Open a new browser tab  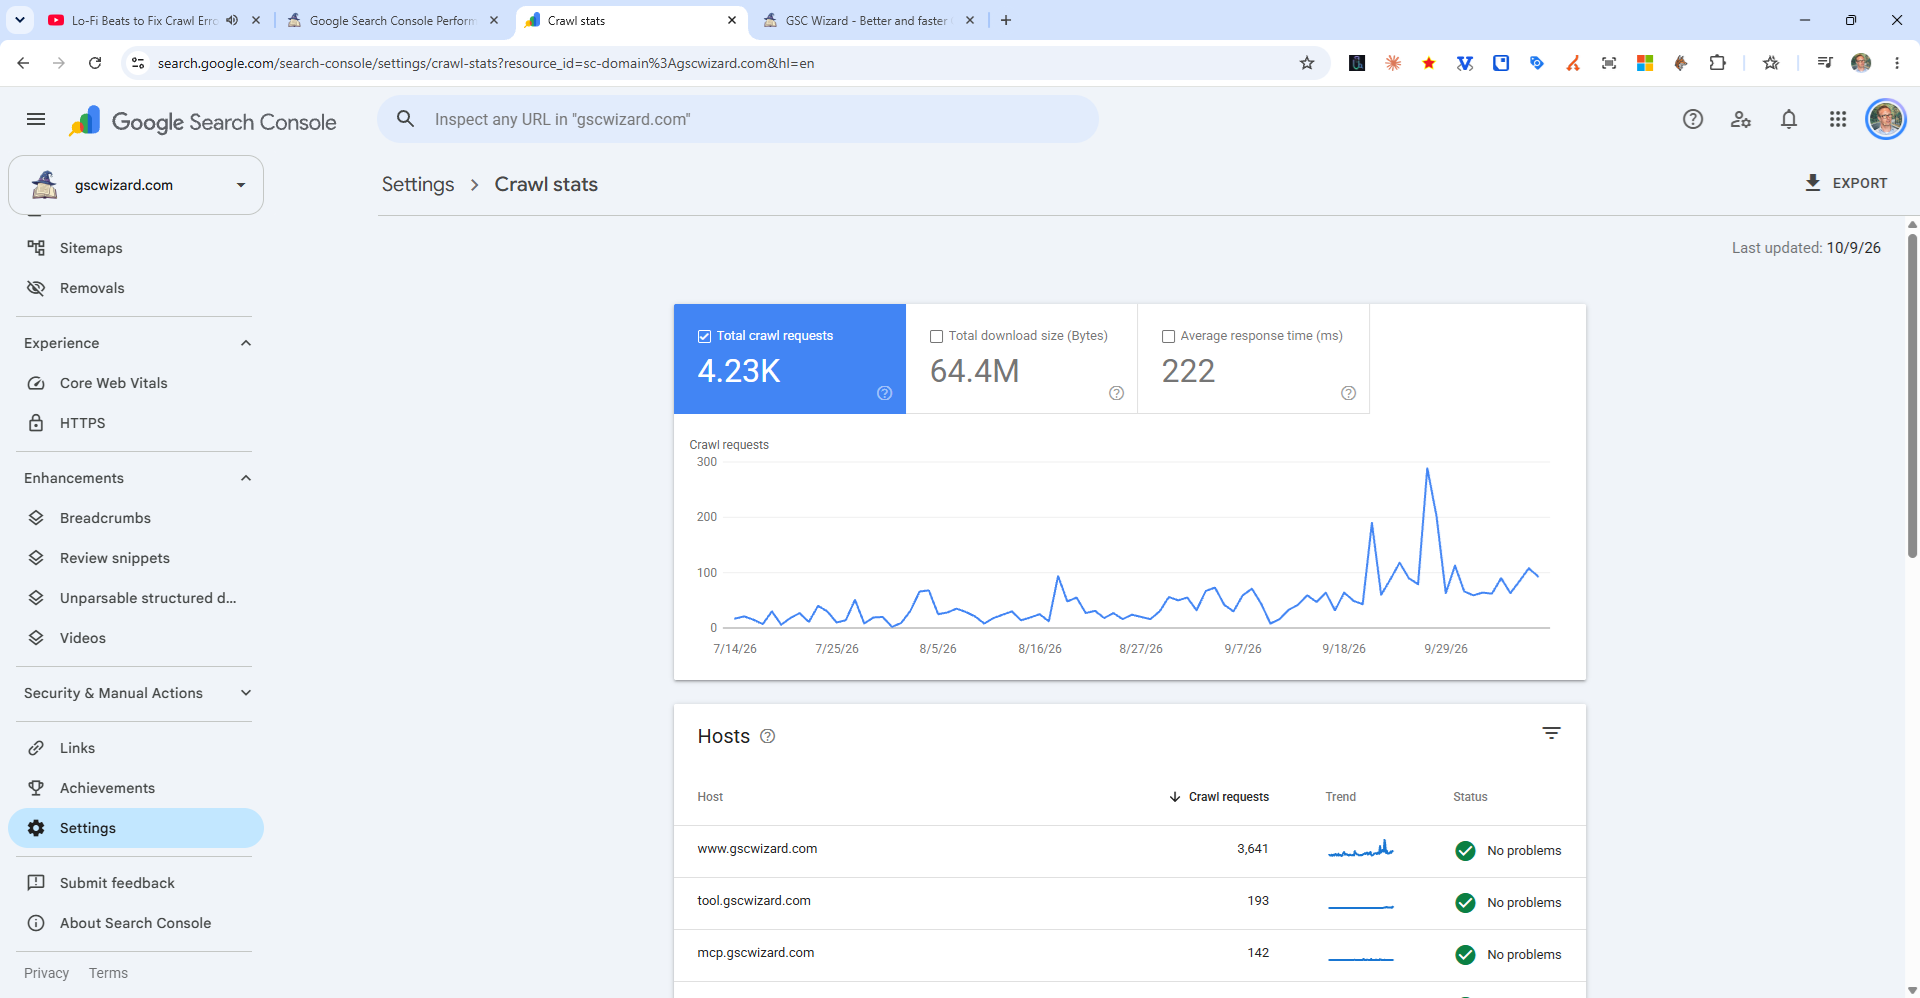coord(1006,20)
